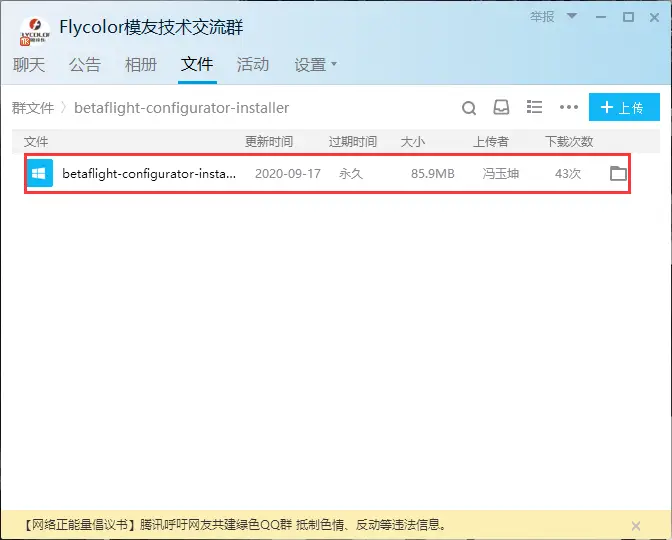The height and width of the screenshot is (540, 672).
Task: Open the more options ellipsis menu
Action: [569, 107]
